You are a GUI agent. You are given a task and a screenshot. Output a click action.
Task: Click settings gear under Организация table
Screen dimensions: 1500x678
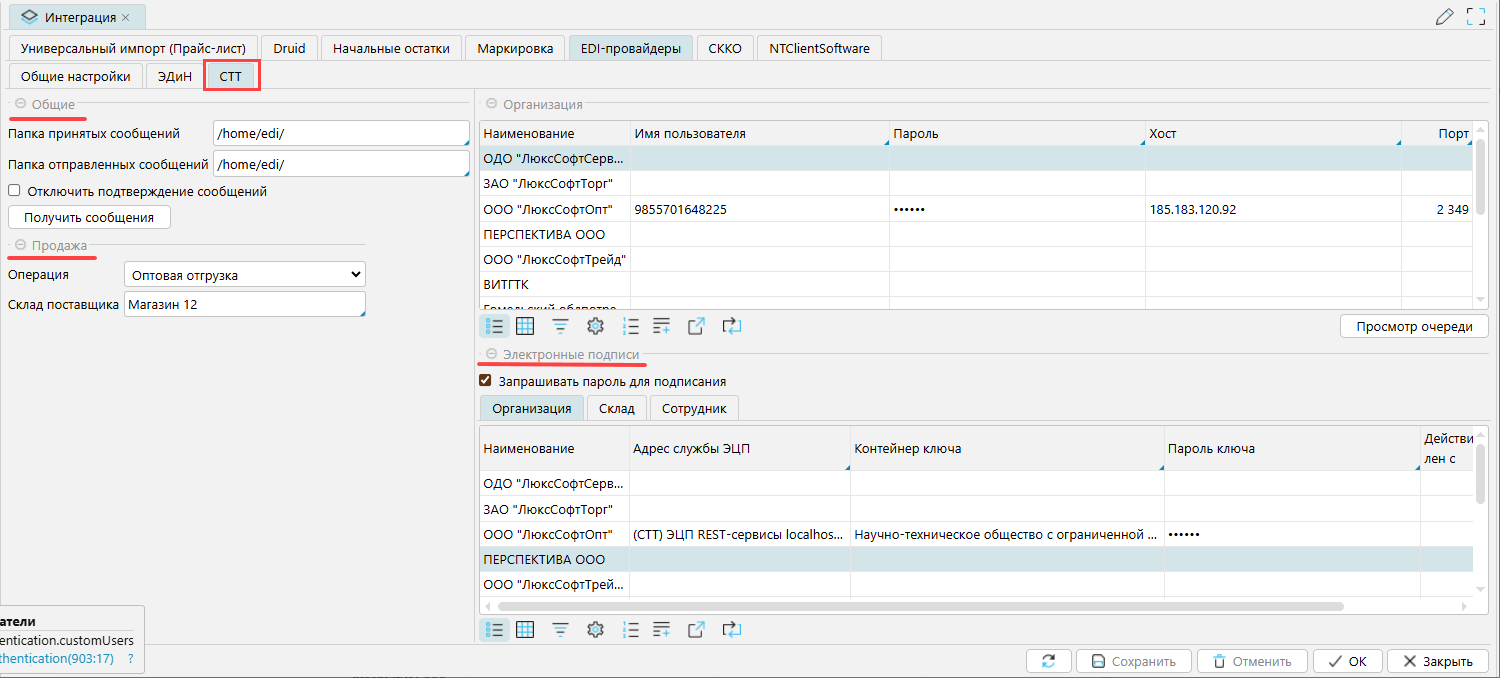pyautogui.click(x=595, y=326)
